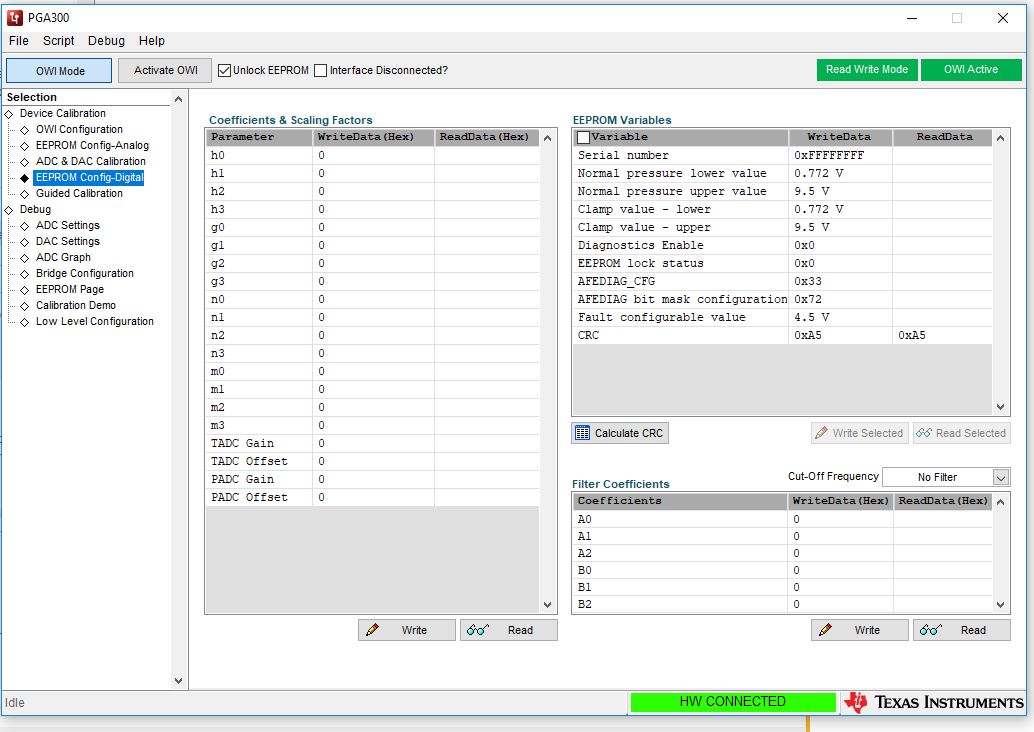Click Fault configurable value cell 4.5 V

841,318
